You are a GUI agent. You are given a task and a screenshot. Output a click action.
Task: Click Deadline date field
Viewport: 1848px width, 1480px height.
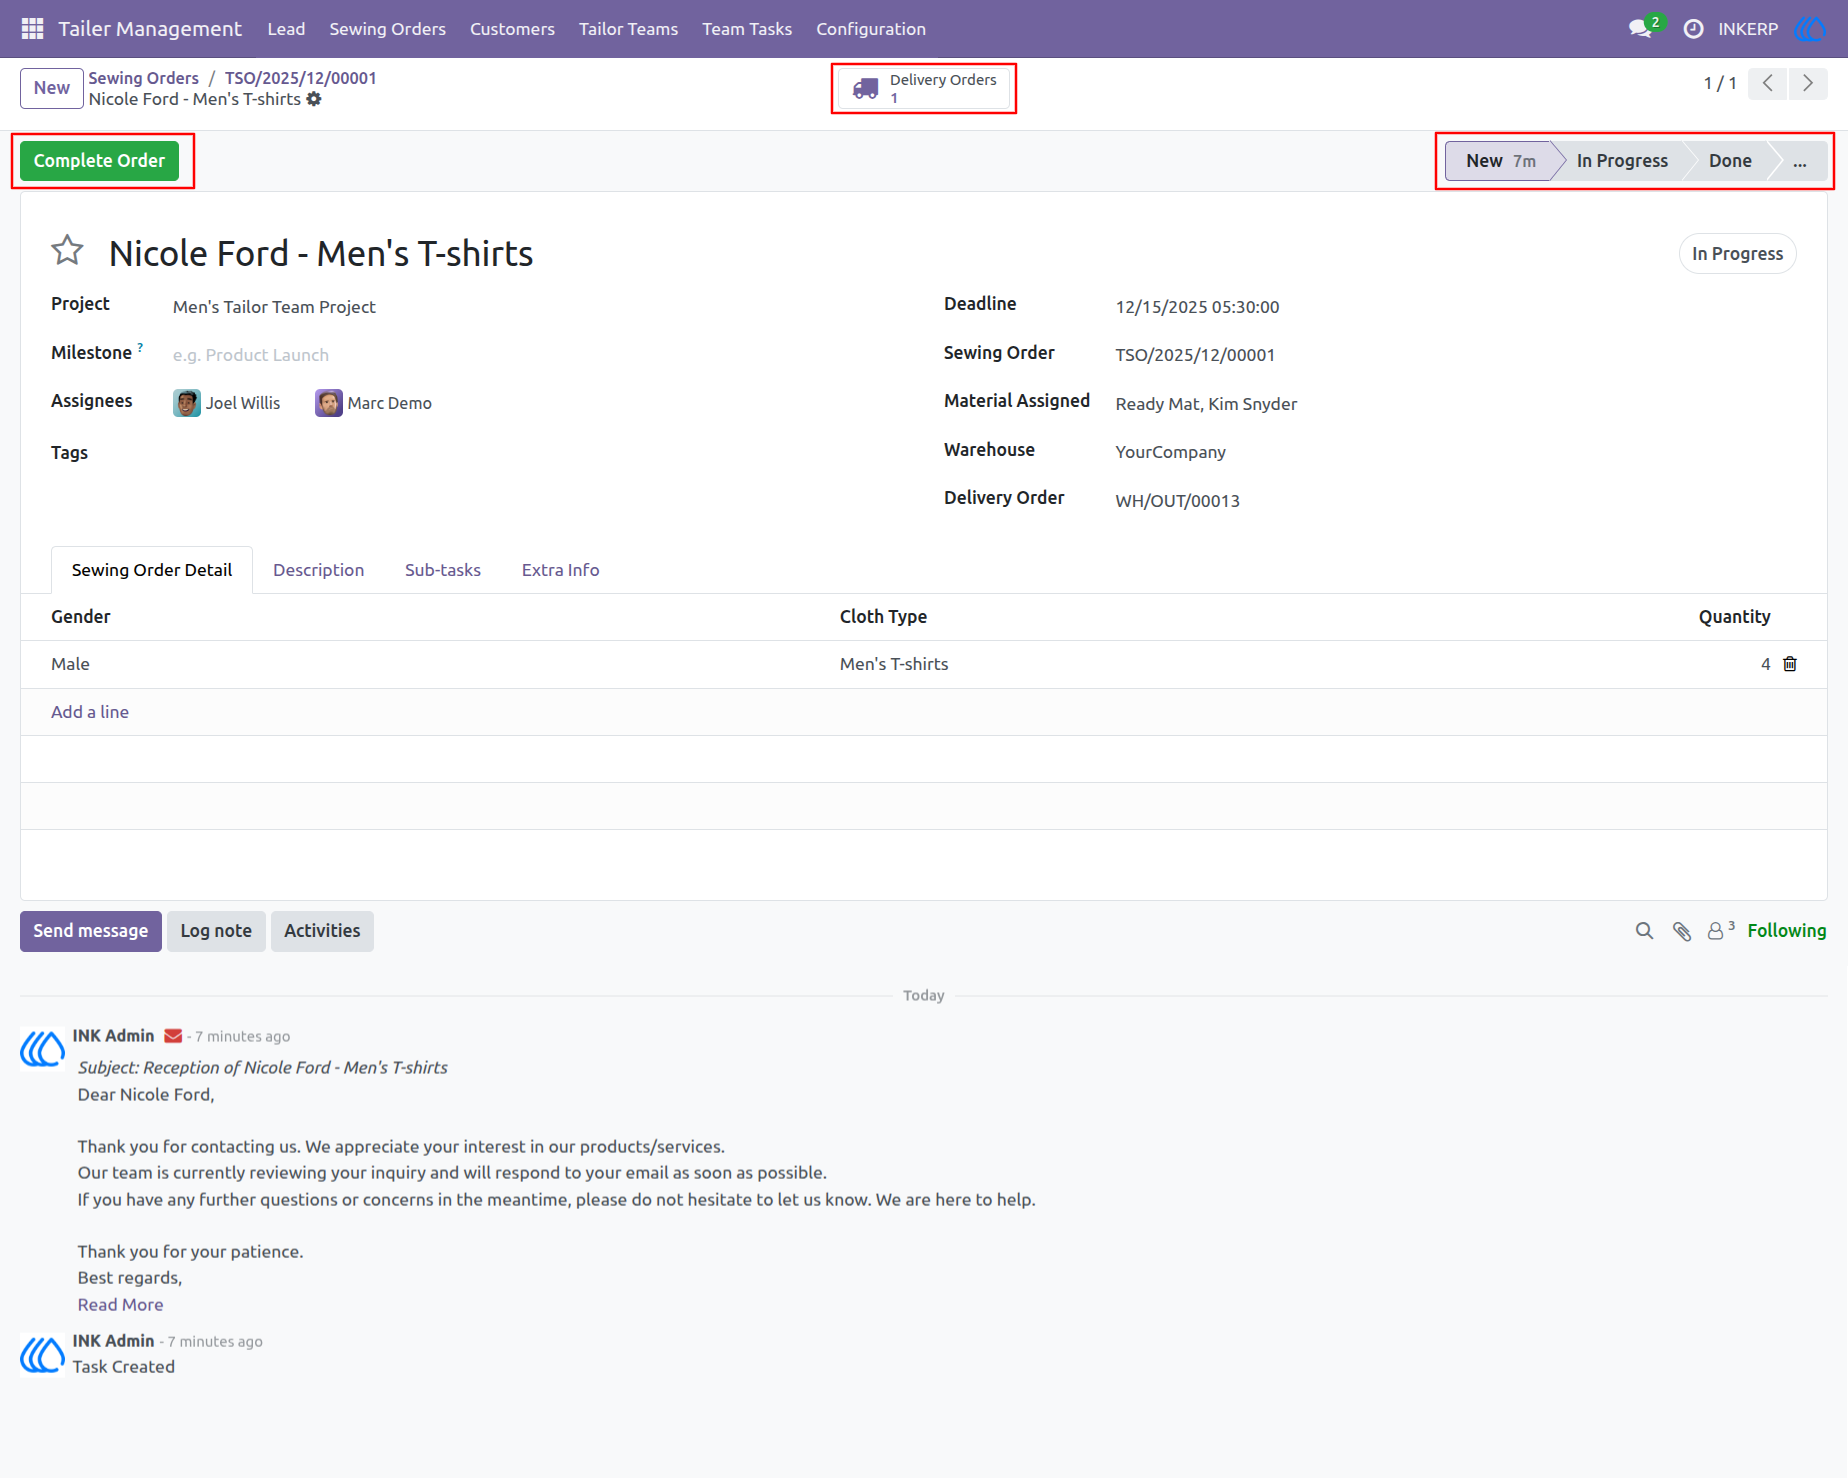(1455, 307)
